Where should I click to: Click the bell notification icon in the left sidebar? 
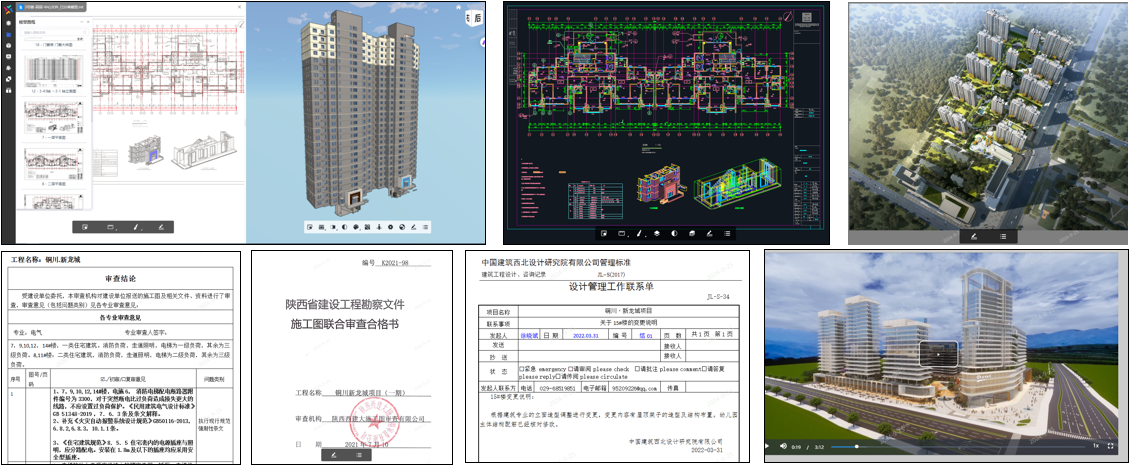point(9,68)
